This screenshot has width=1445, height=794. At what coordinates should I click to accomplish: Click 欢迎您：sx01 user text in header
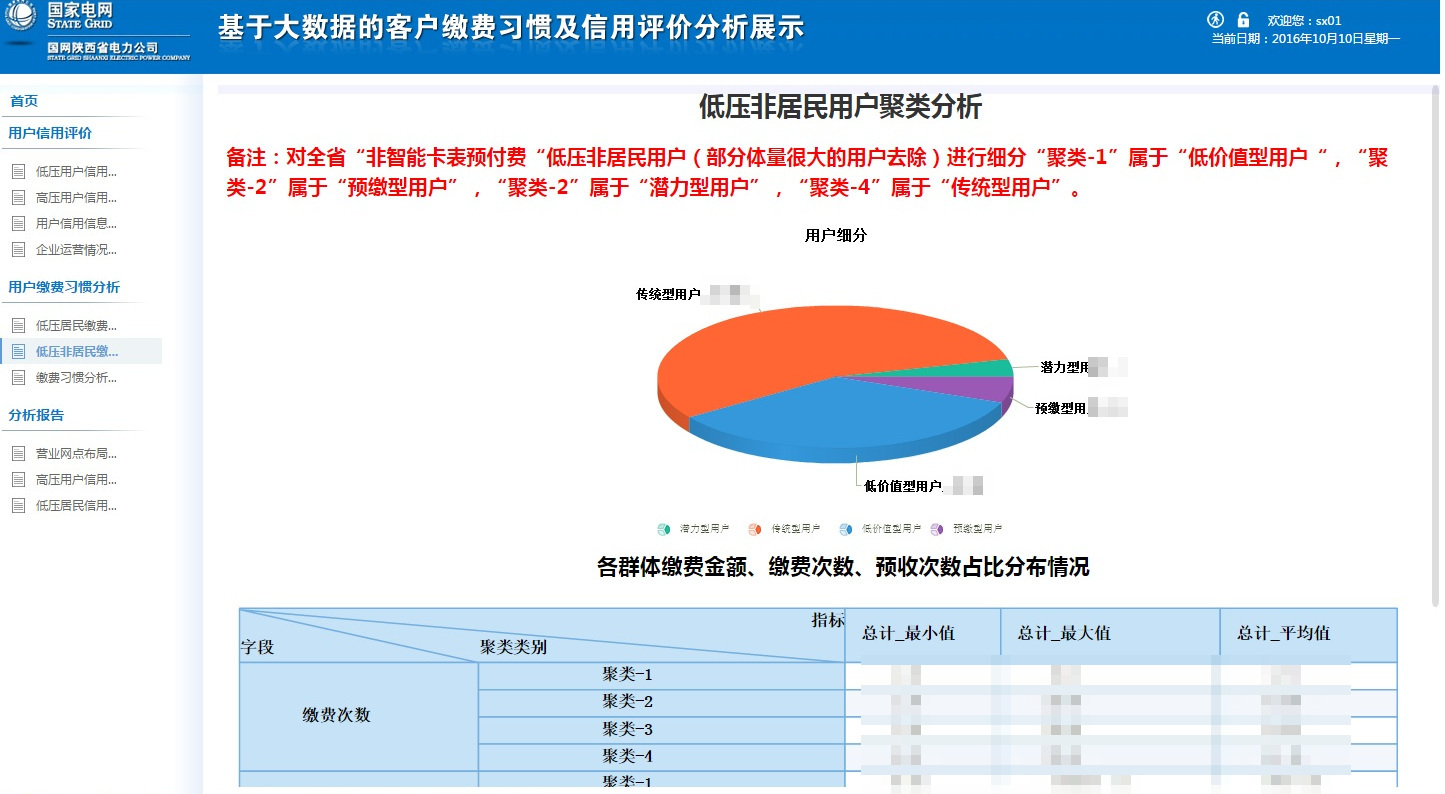(1304, 20)
